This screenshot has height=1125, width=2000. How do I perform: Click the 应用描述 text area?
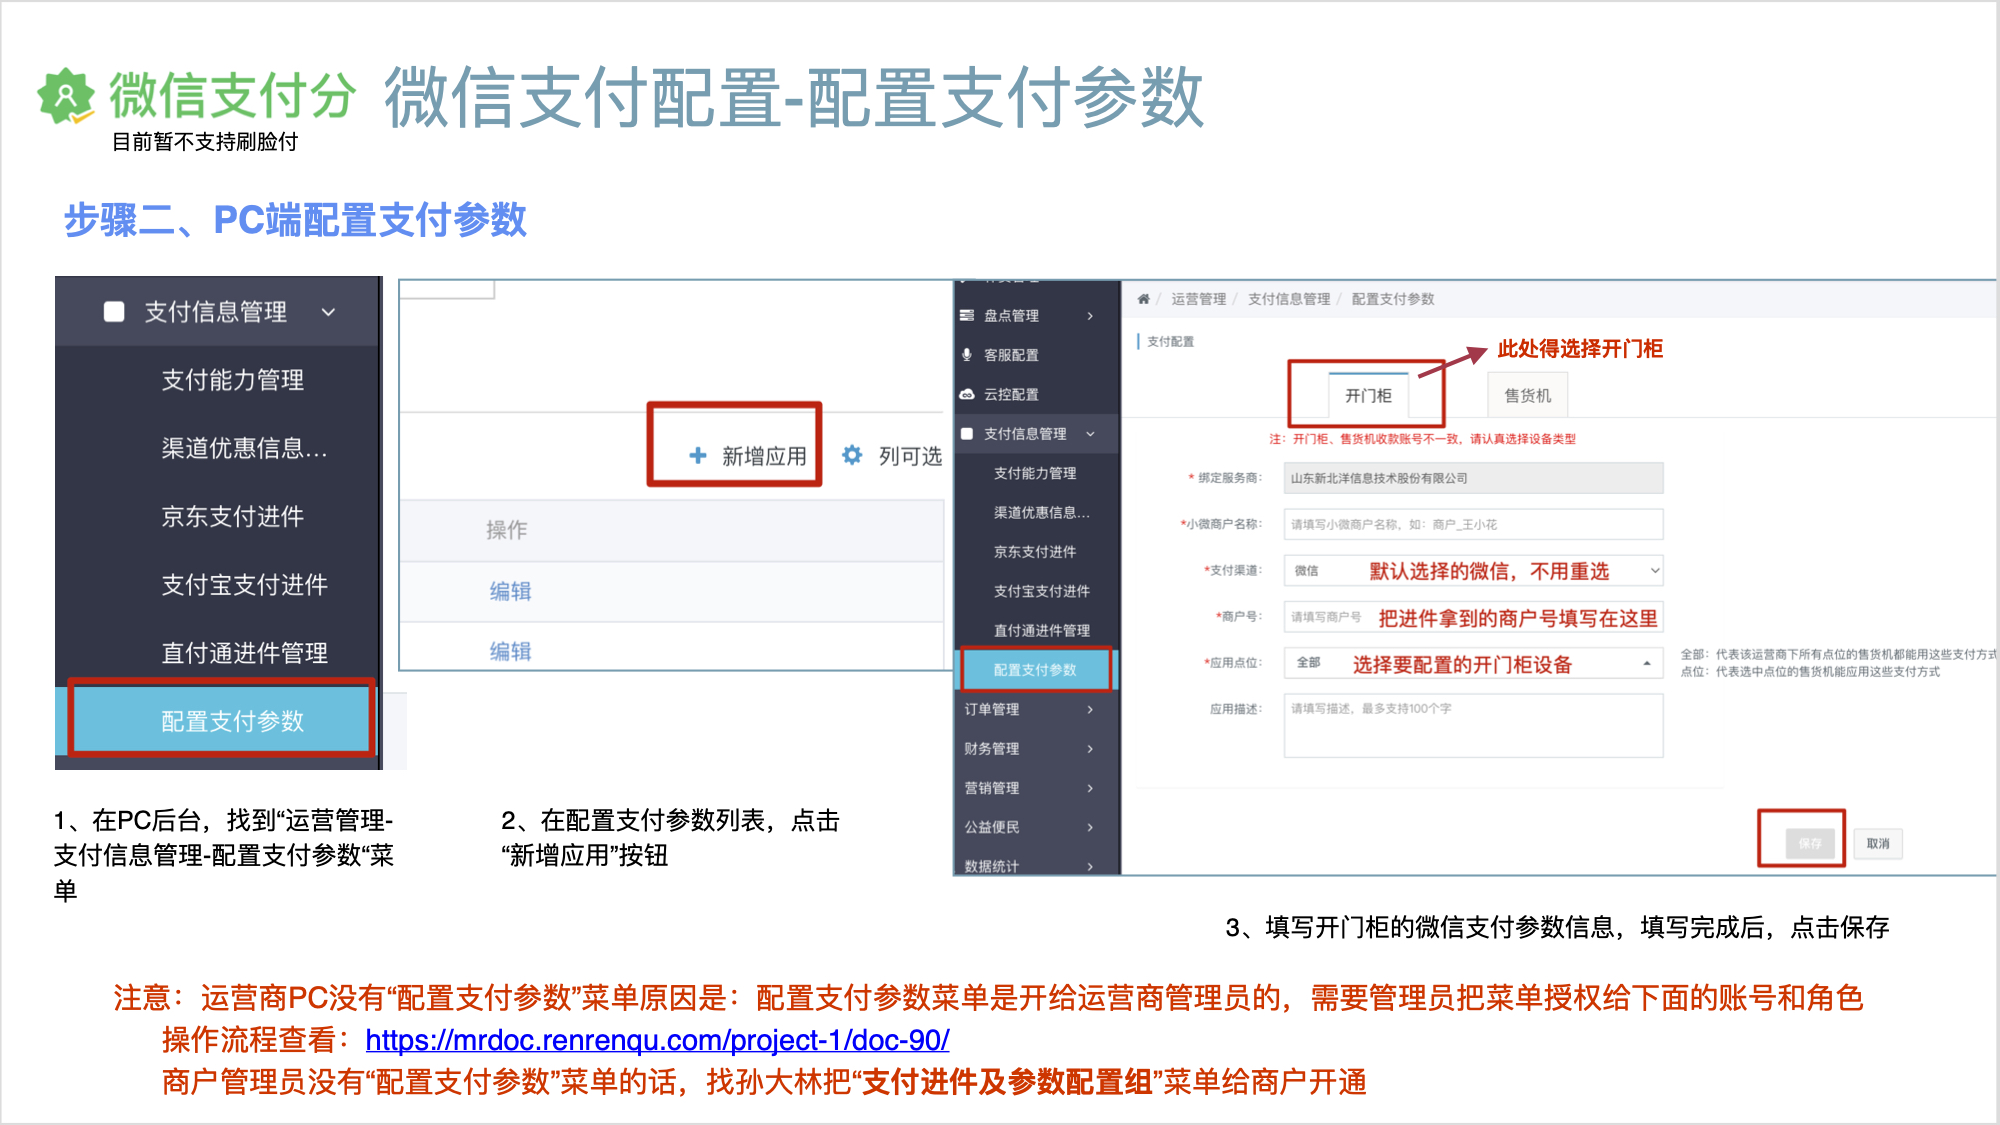tap(1473, 726)
